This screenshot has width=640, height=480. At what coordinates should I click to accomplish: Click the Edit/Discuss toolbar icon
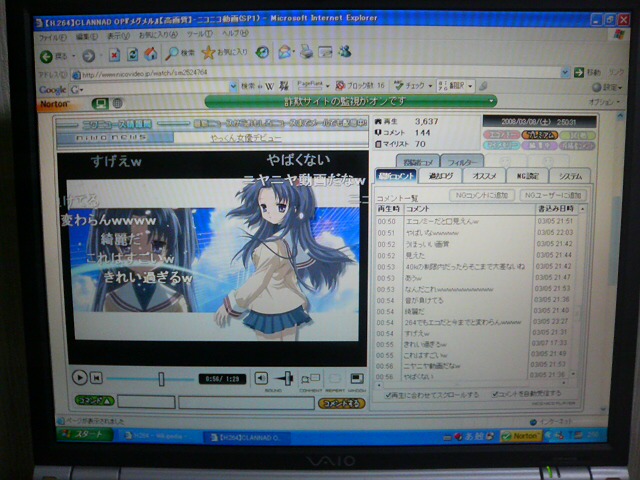point(325,52)
